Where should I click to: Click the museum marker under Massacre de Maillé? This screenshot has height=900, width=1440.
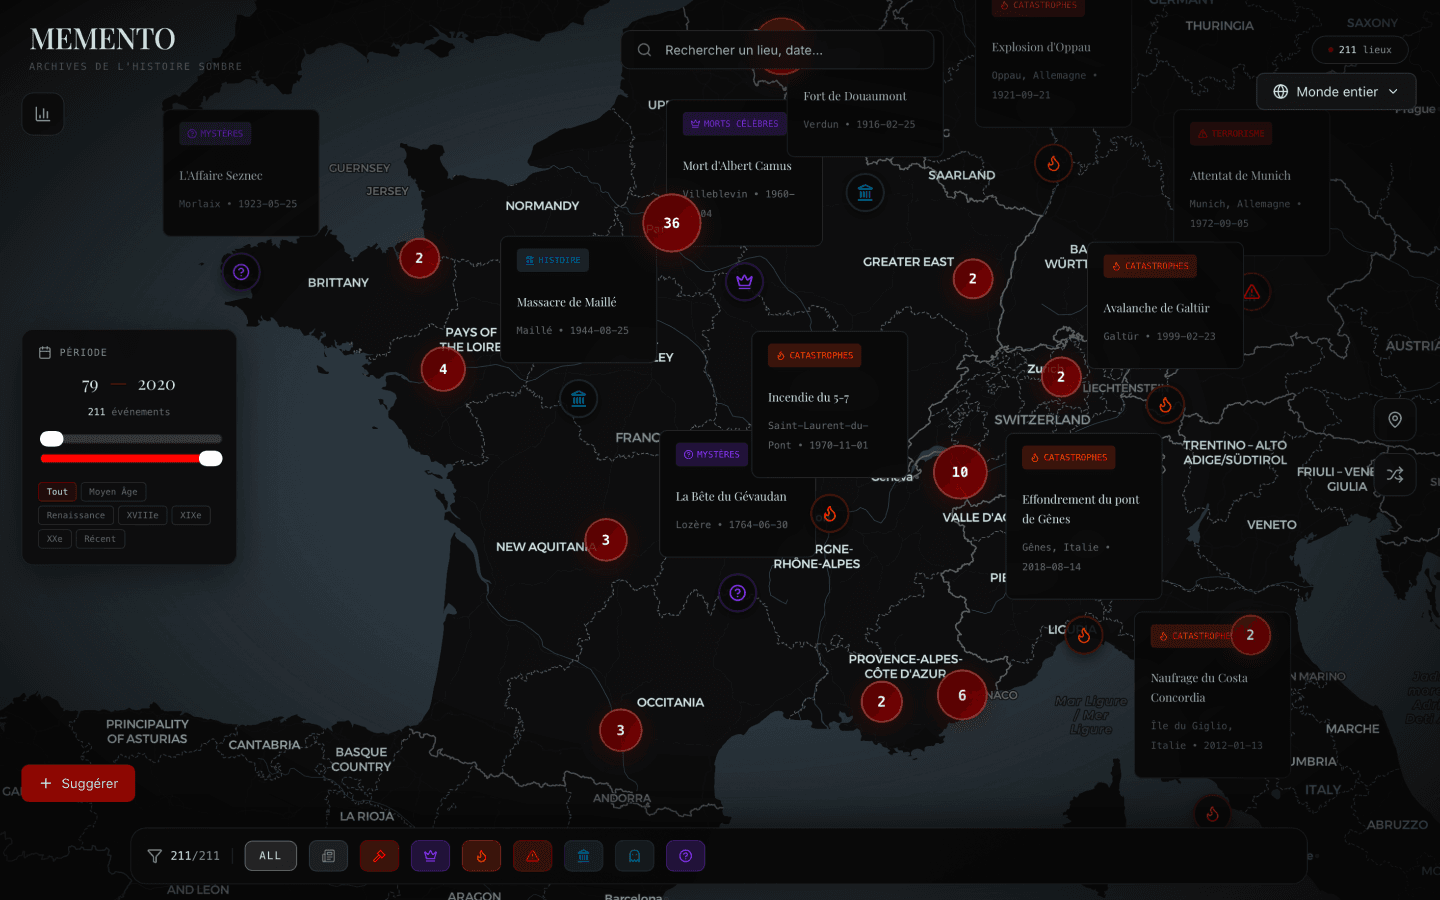pos(579,399)
